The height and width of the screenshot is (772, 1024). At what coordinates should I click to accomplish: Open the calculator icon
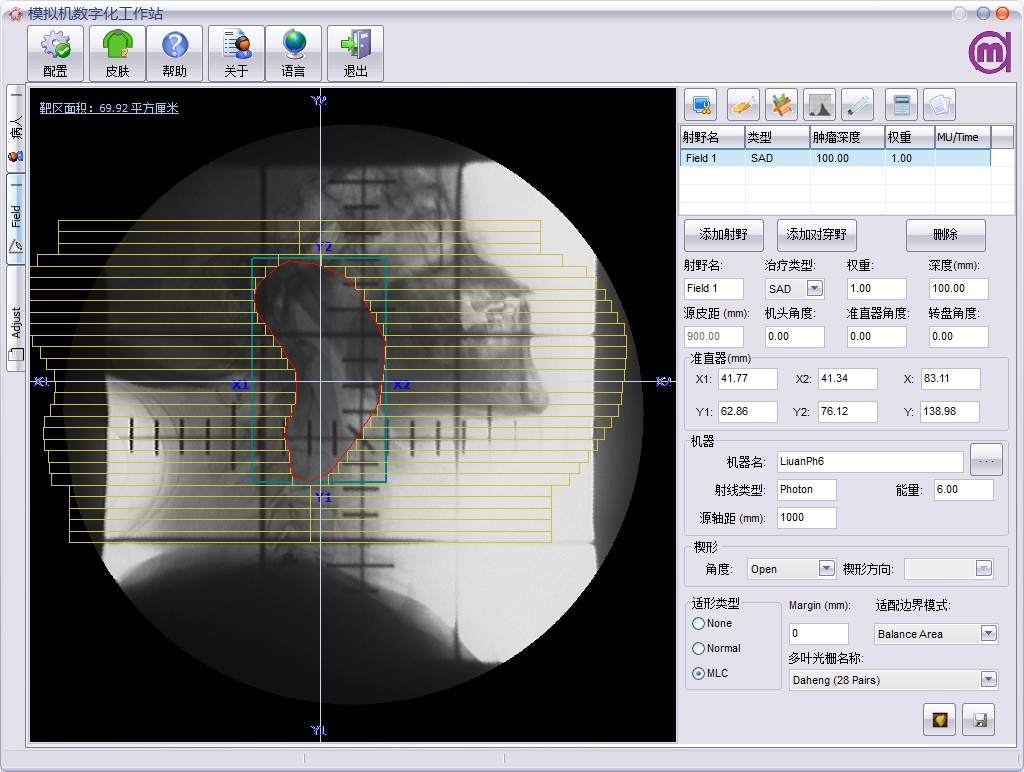coord(902,105)
